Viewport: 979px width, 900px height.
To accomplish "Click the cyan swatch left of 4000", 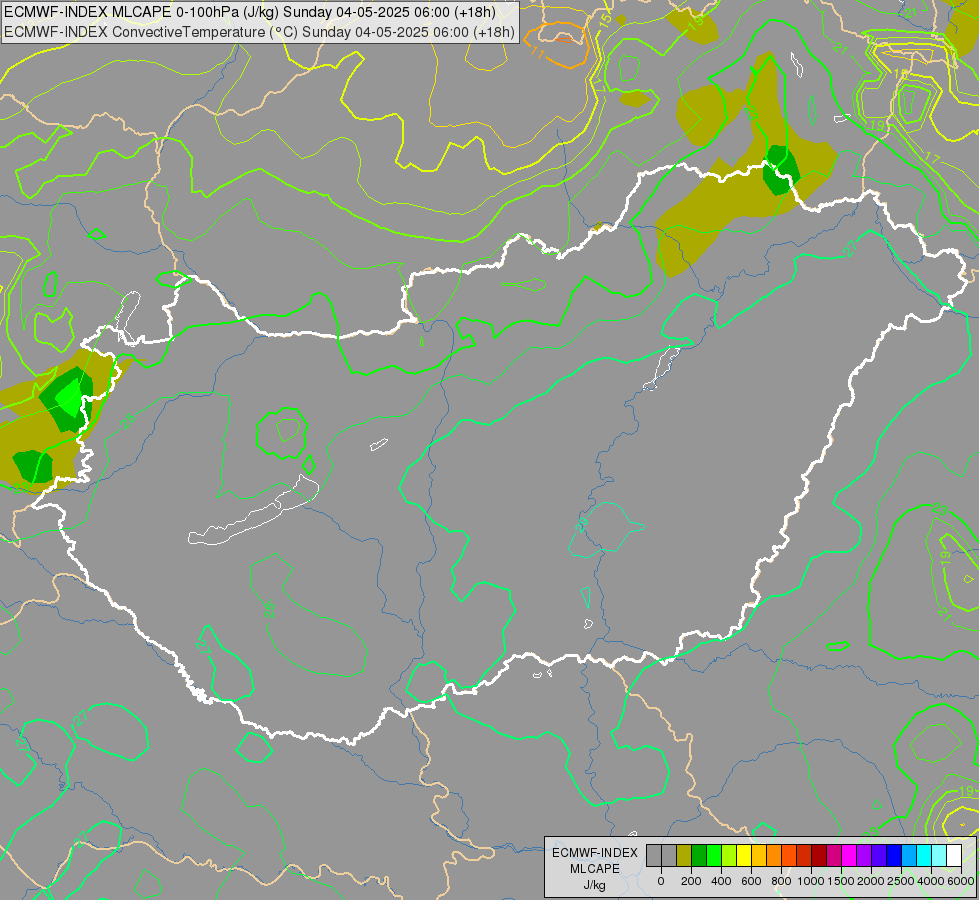I will coord(924,855).
